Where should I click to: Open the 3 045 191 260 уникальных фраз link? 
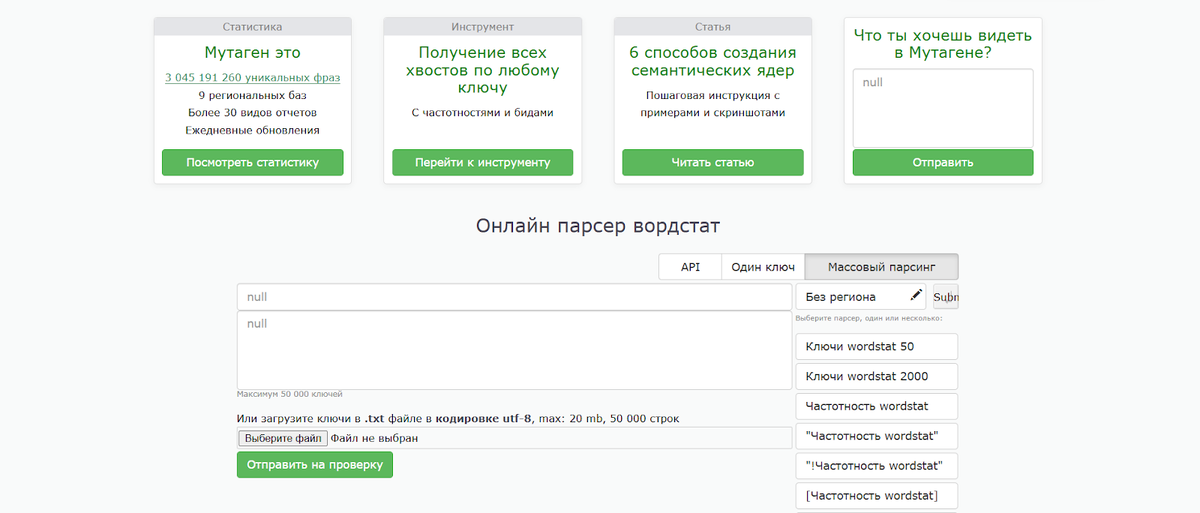[x=253, y=77]
